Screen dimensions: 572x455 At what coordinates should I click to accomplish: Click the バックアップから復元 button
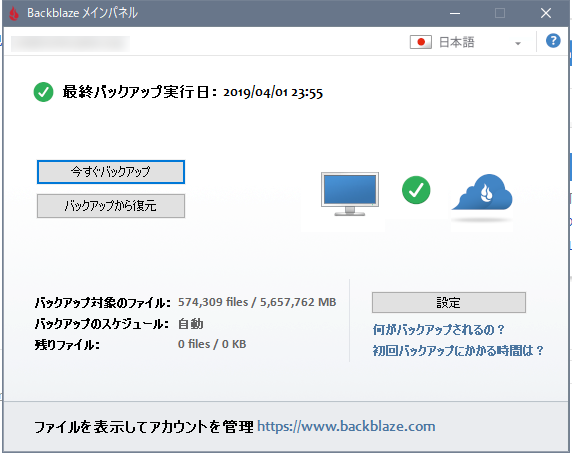tap(111, 206)
